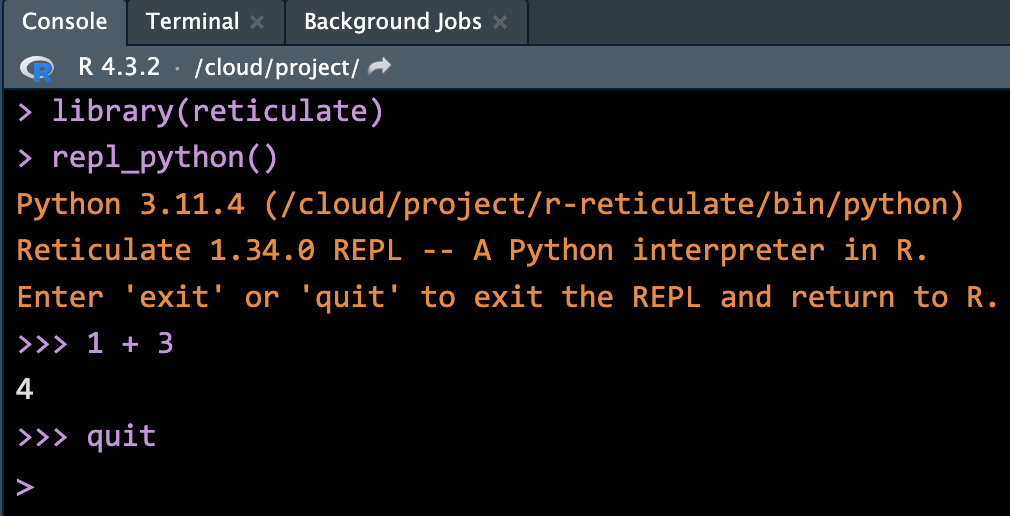Click the library(reticulate) command line
This screenshot has width=1010, height=516.
pos(217,112)
